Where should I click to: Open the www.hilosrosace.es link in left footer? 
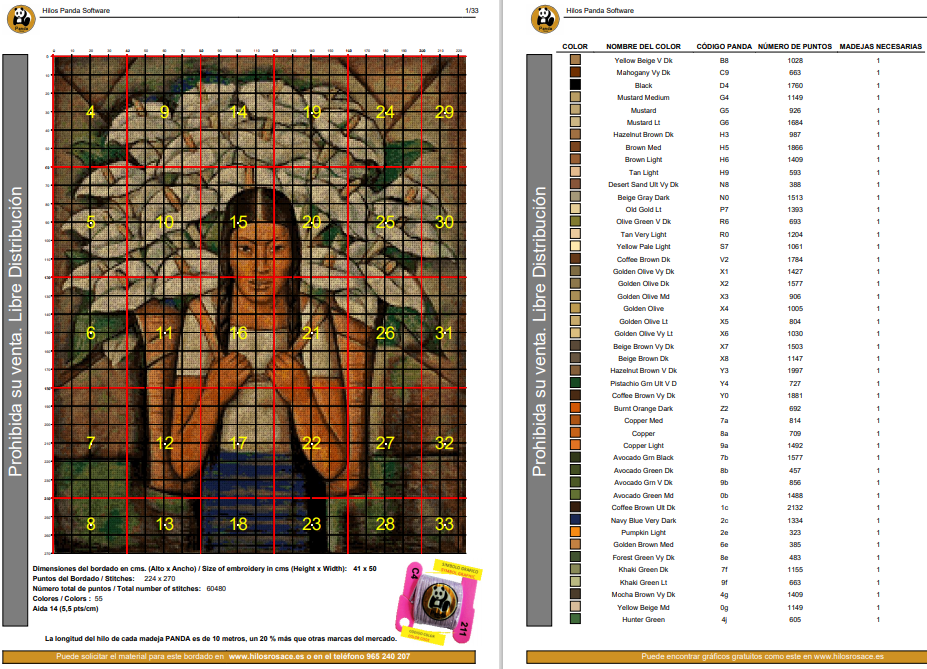click(x=266, y=656)
